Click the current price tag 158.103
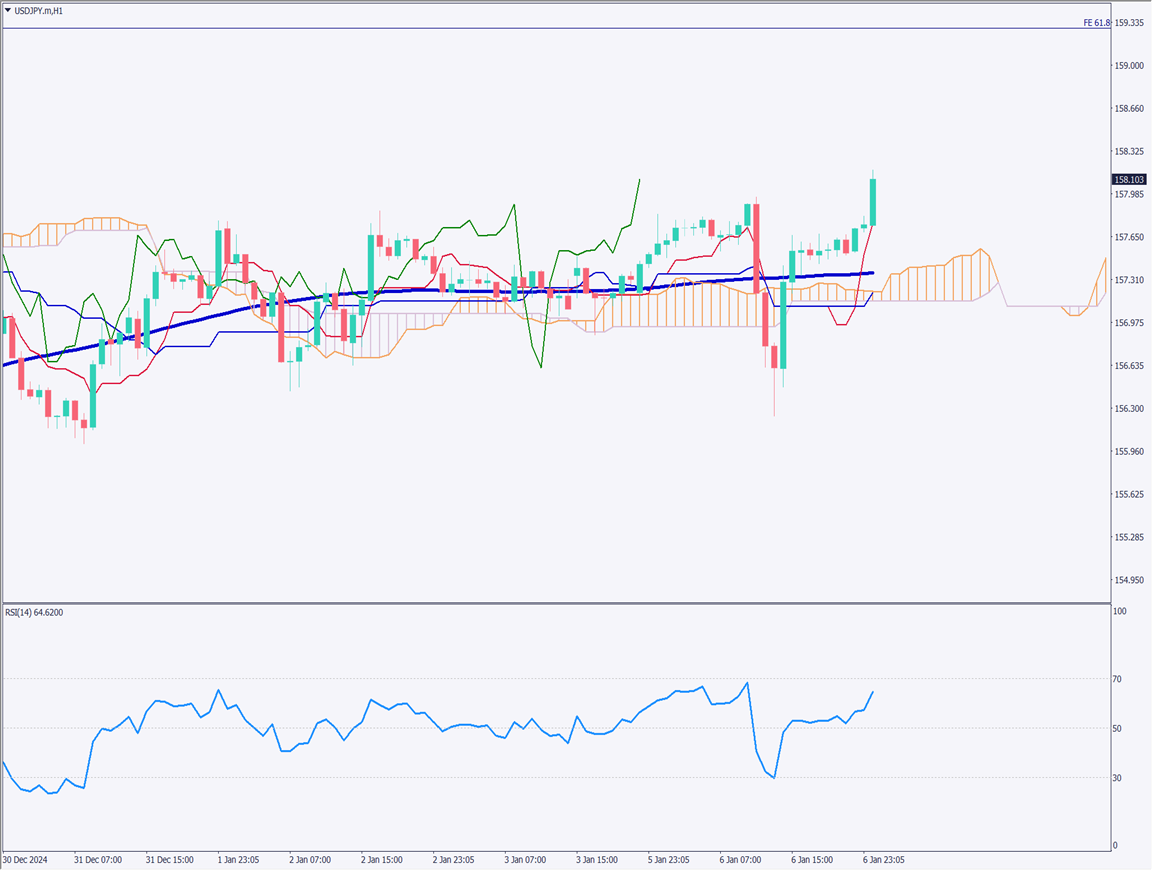The width and height of the screenshot is (1152, 870). 1128,180
